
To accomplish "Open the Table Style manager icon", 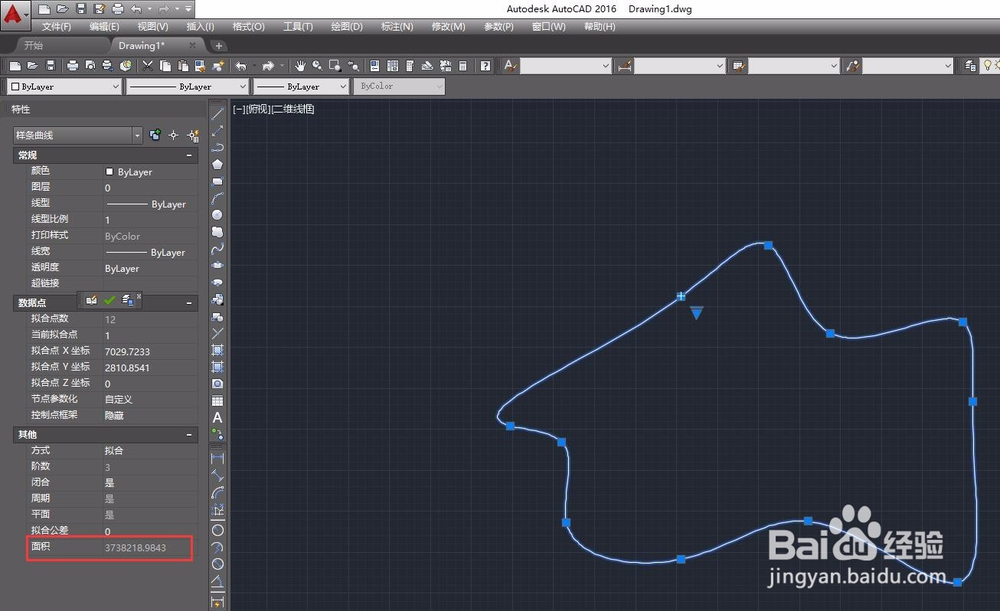I will (x=739, y=66).
